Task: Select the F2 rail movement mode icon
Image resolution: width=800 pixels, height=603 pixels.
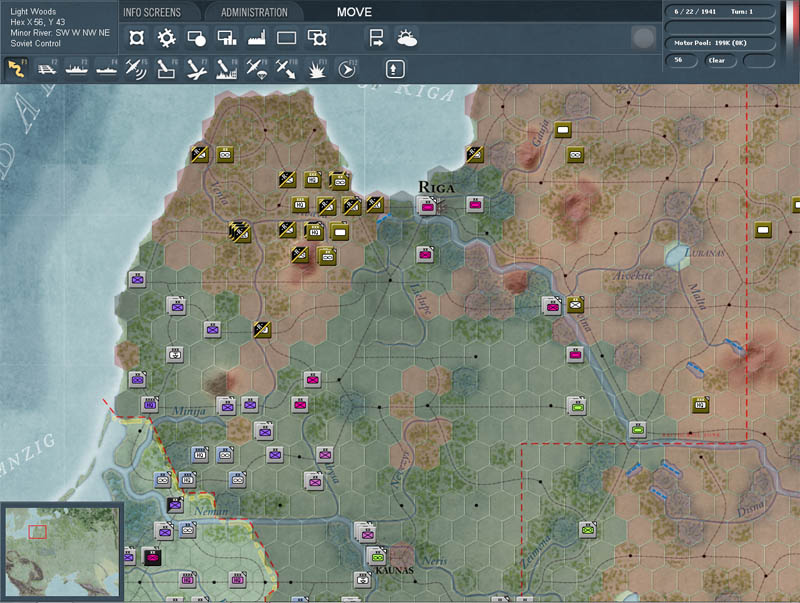Action: [47, 69]
